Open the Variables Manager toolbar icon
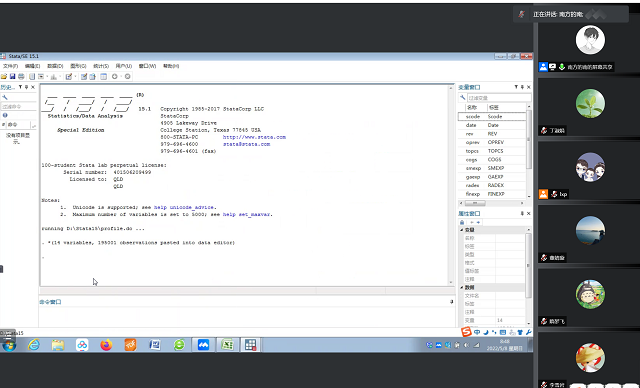The width and height of the screenshot is (640, 388). [103, 76]
